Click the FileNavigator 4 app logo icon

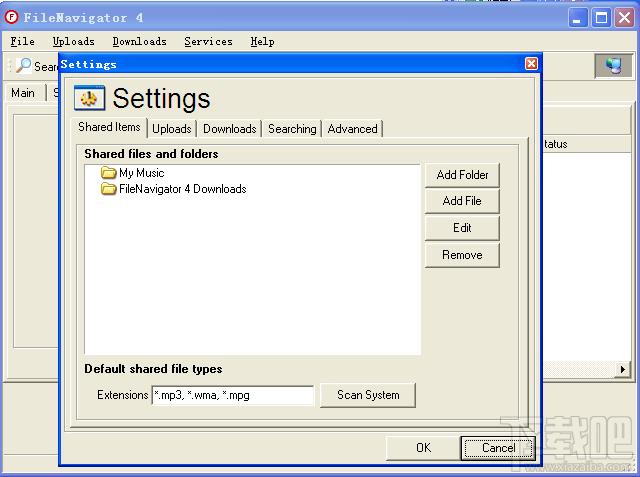(11, 17)
